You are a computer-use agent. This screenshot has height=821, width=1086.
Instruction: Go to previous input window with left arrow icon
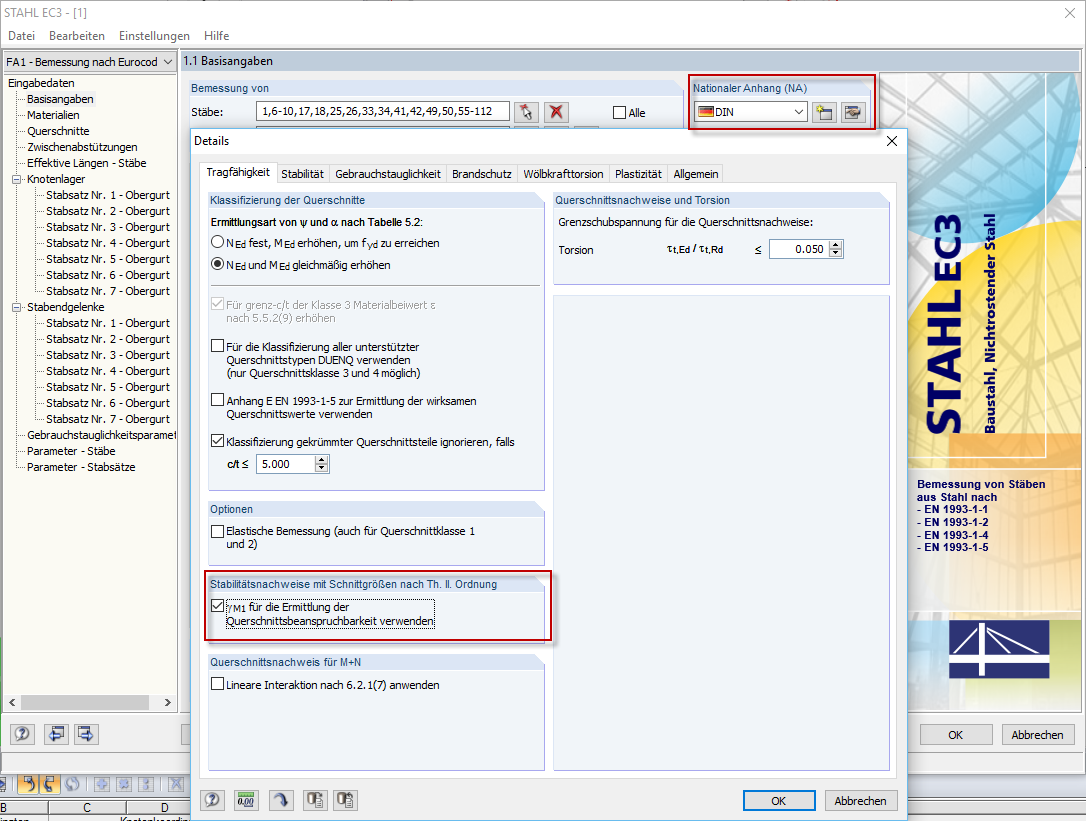56,734
